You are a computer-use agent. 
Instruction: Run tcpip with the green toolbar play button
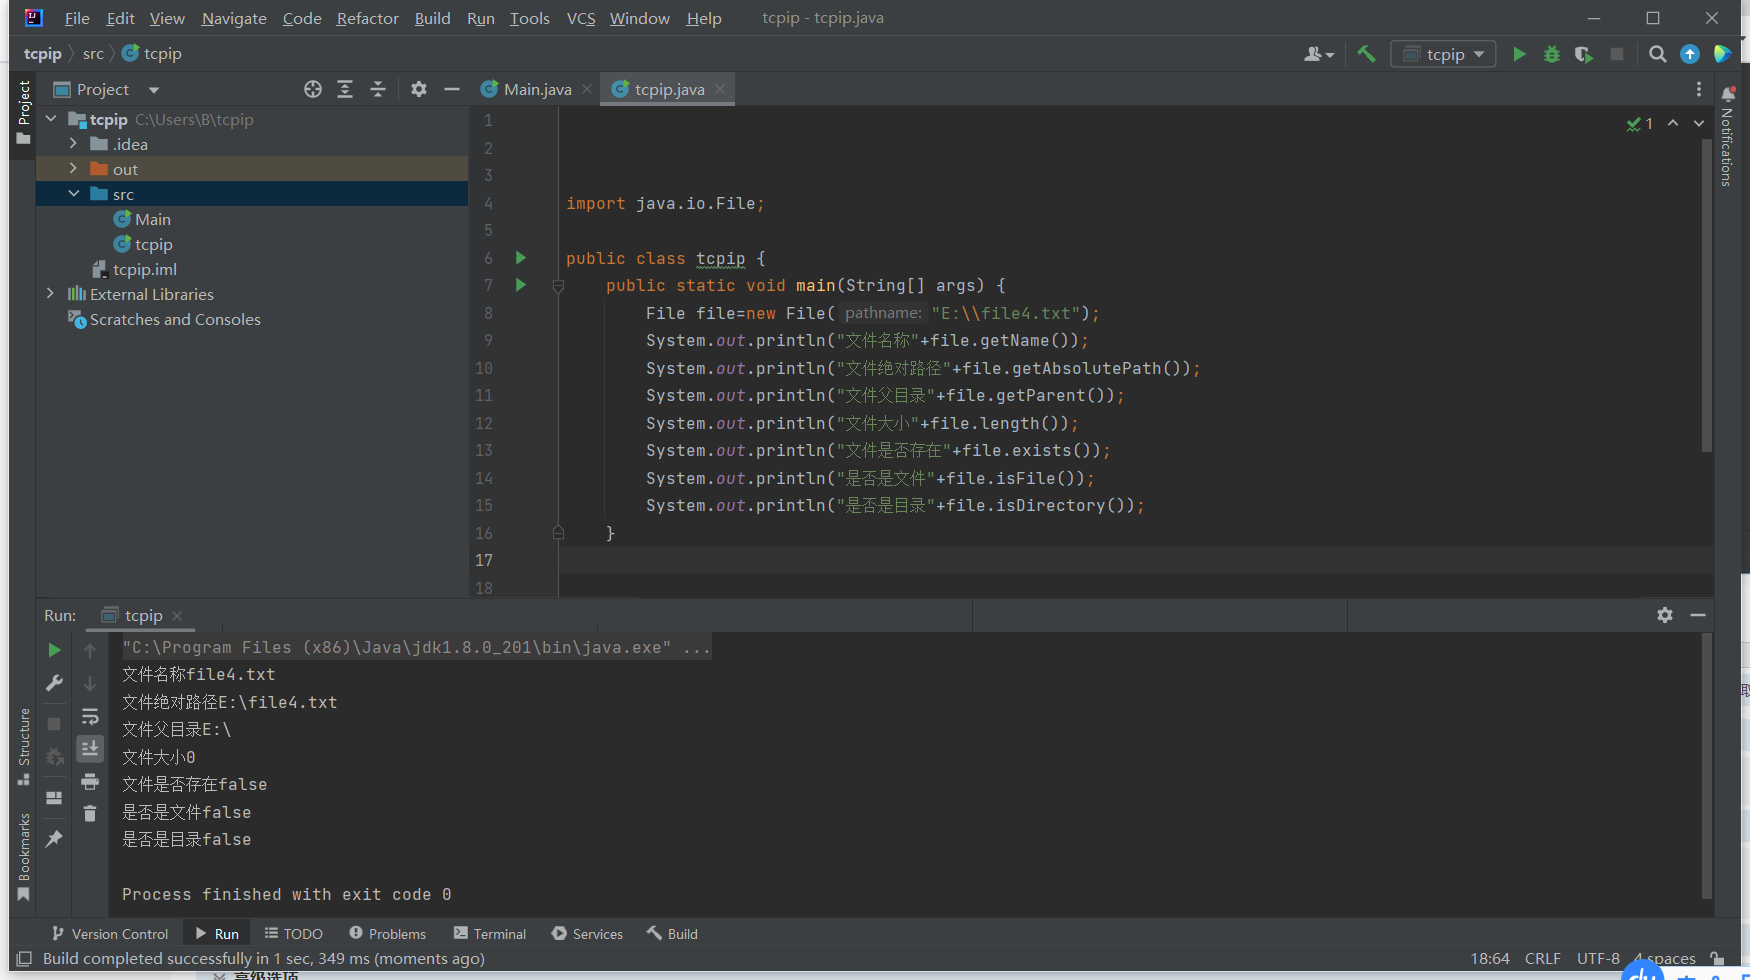point(1519,54)
